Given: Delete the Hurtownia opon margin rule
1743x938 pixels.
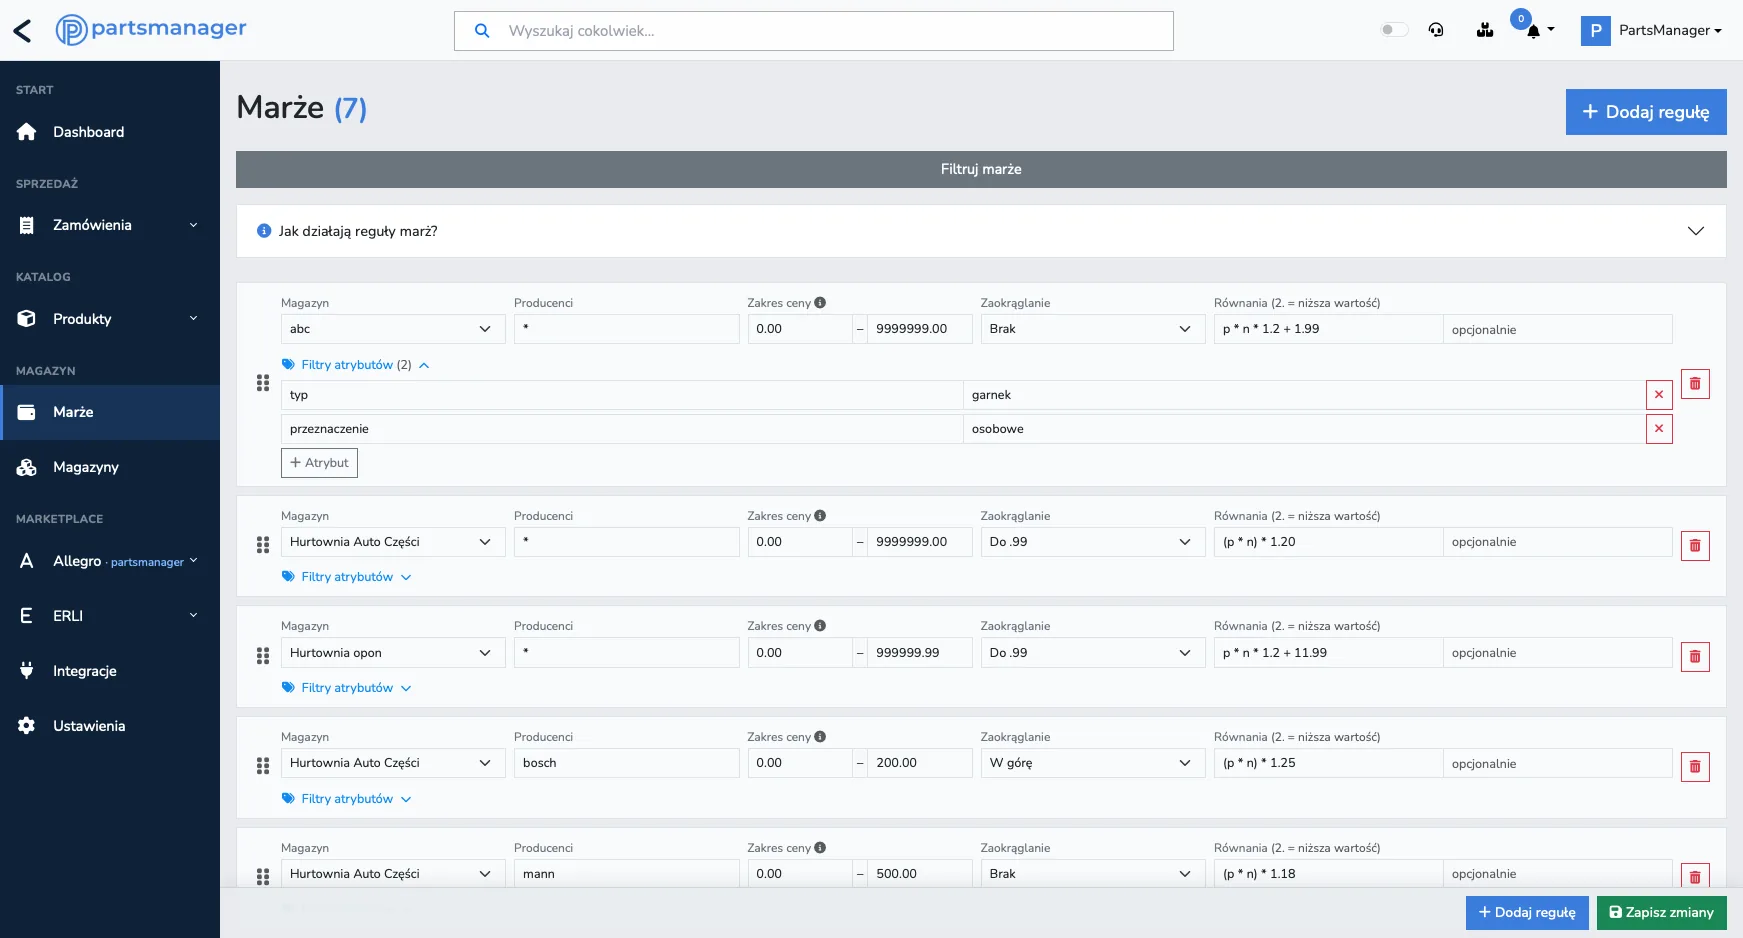Looking at the screenshot, I should pyautogui.click(x=1695, y=657).
